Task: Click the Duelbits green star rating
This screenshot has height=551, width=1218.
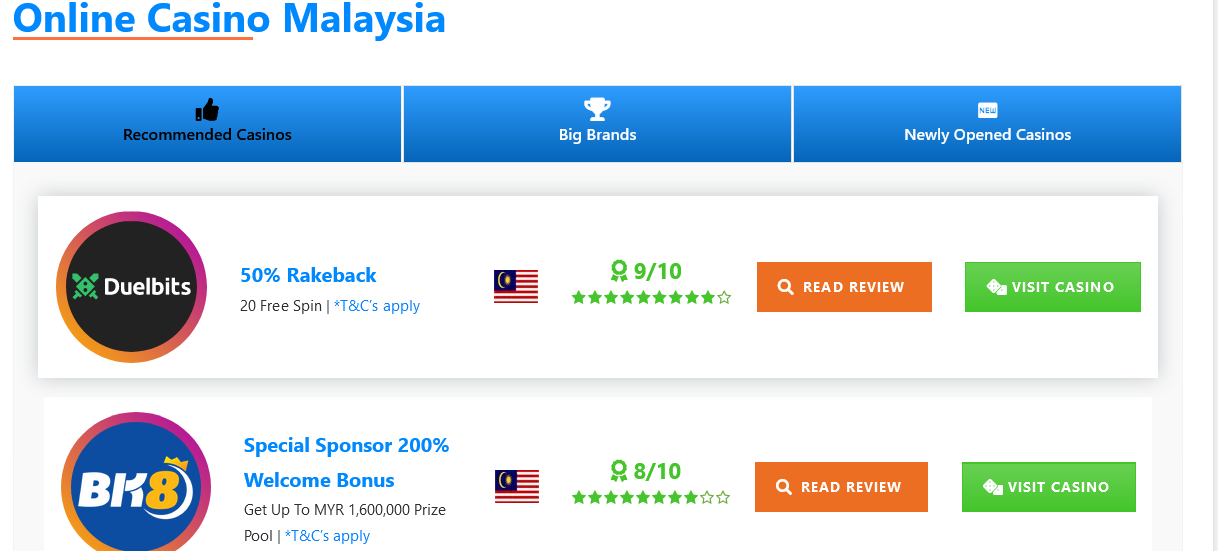Action: pos(651,297)
